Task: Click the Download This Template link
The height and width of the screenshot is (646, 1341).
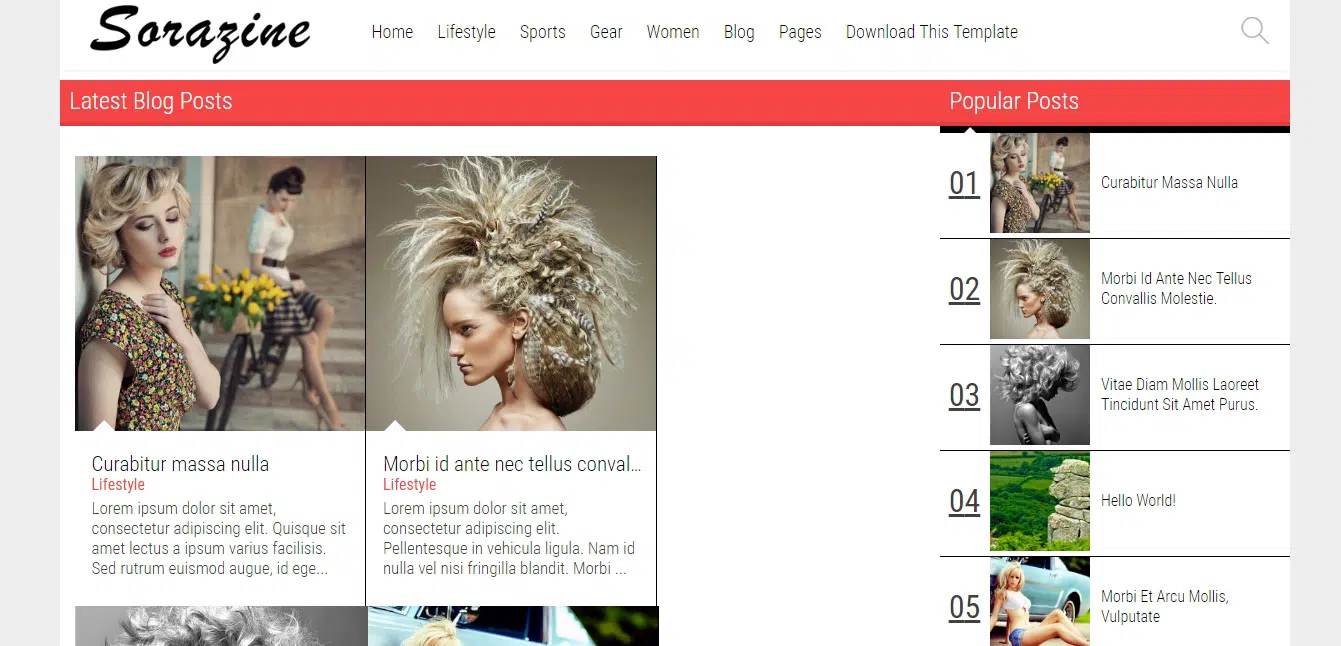Action: (x=931, y=32)
